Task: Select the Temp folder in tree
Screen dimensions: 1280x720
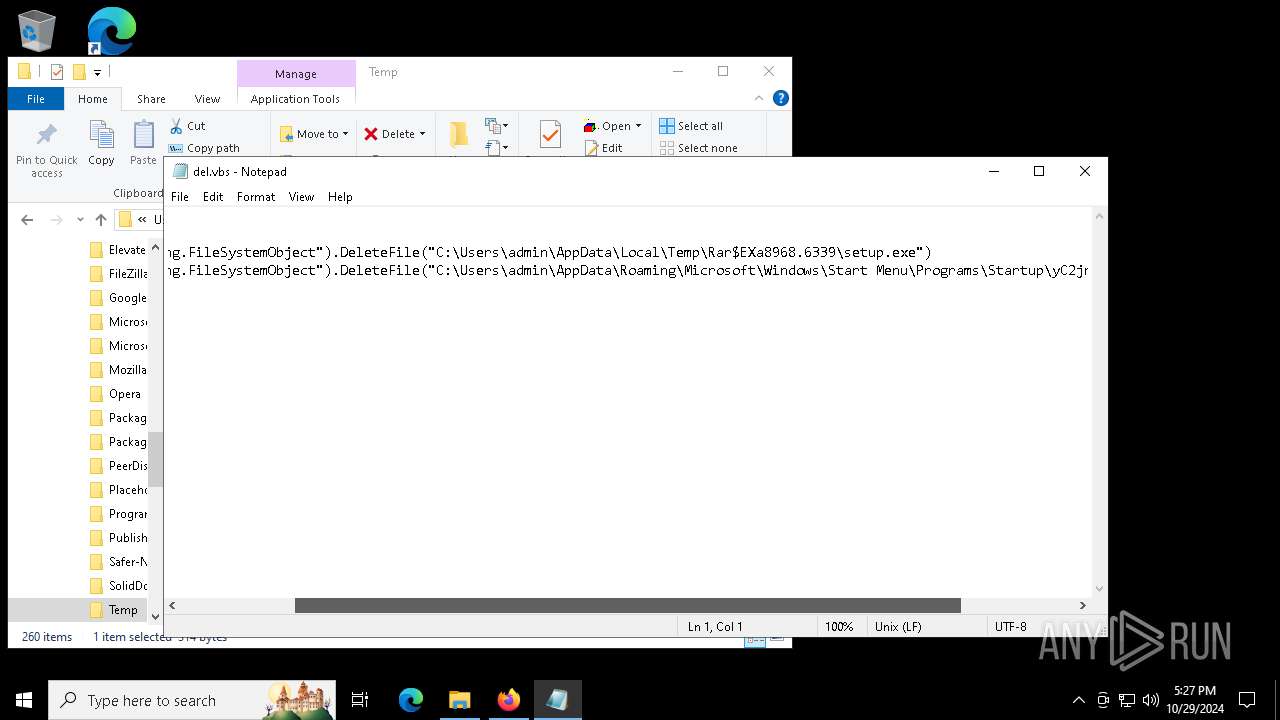Action: [x=113, y=610]
